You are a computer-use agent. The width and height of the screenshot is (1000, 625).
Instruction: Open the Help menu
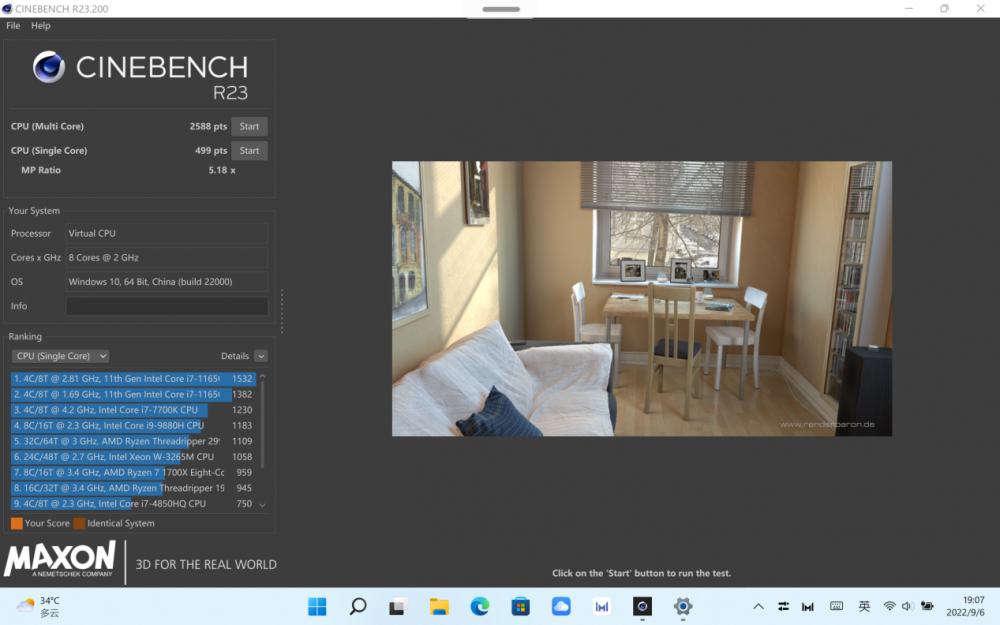click(40, 26)
